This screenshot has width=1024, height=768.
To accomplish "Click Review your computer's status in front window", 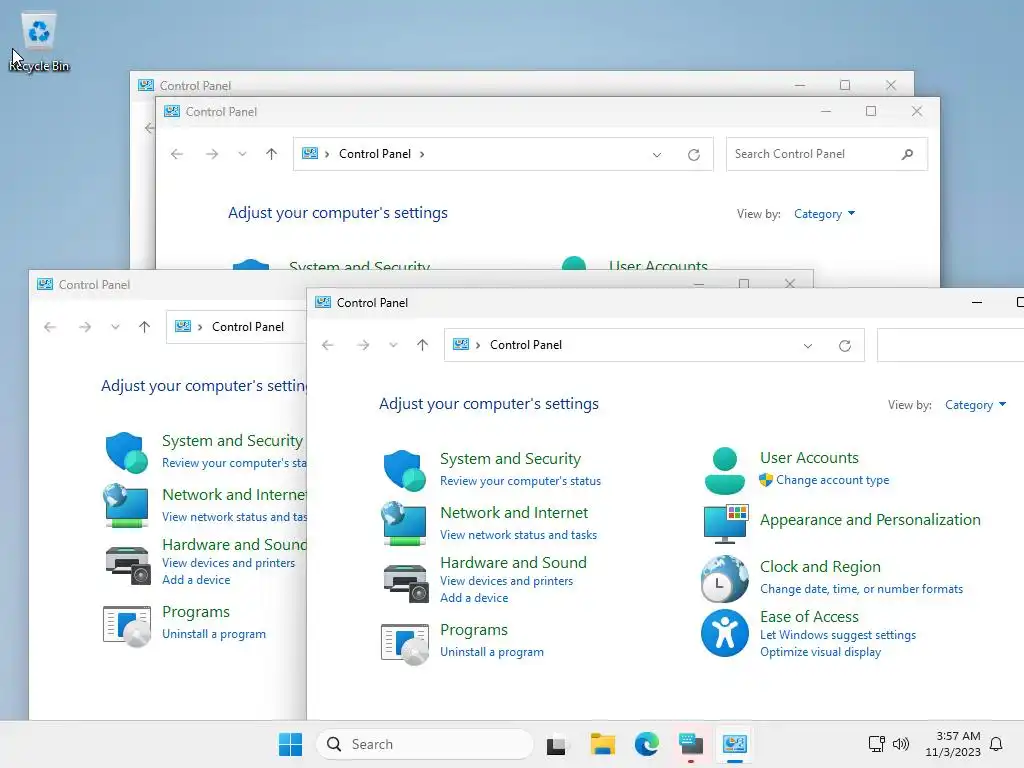I will point(520,481).
